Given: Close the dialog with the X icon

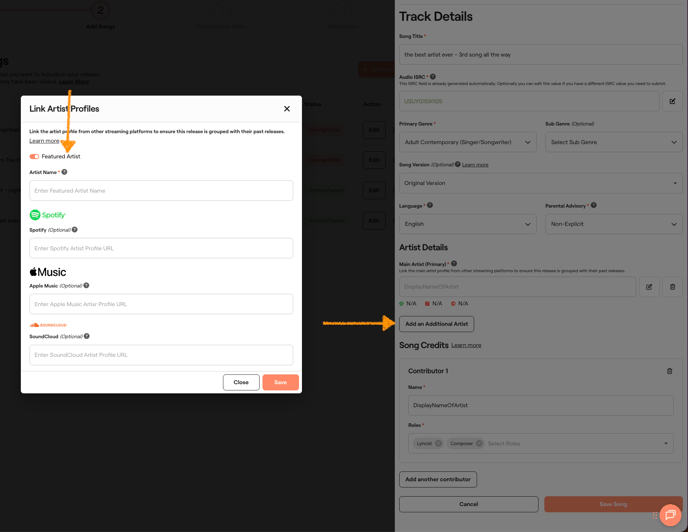Looking at the screenshot, I should 287,109.
